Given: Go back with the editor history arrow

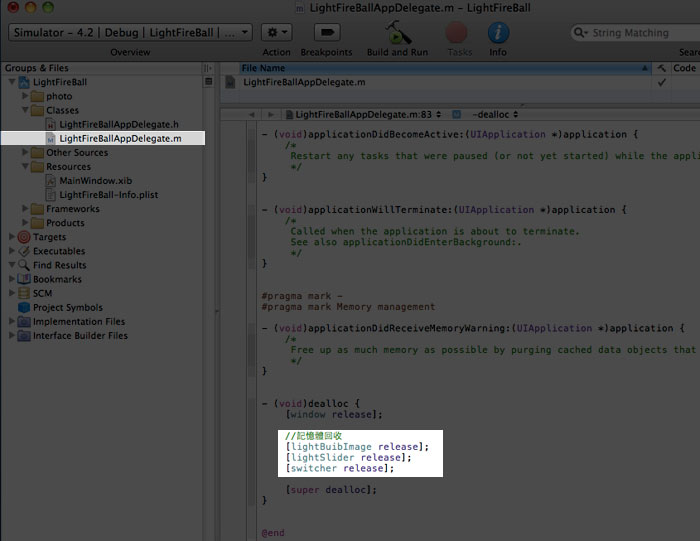Looking at the screenshot, I should (252, 115).
